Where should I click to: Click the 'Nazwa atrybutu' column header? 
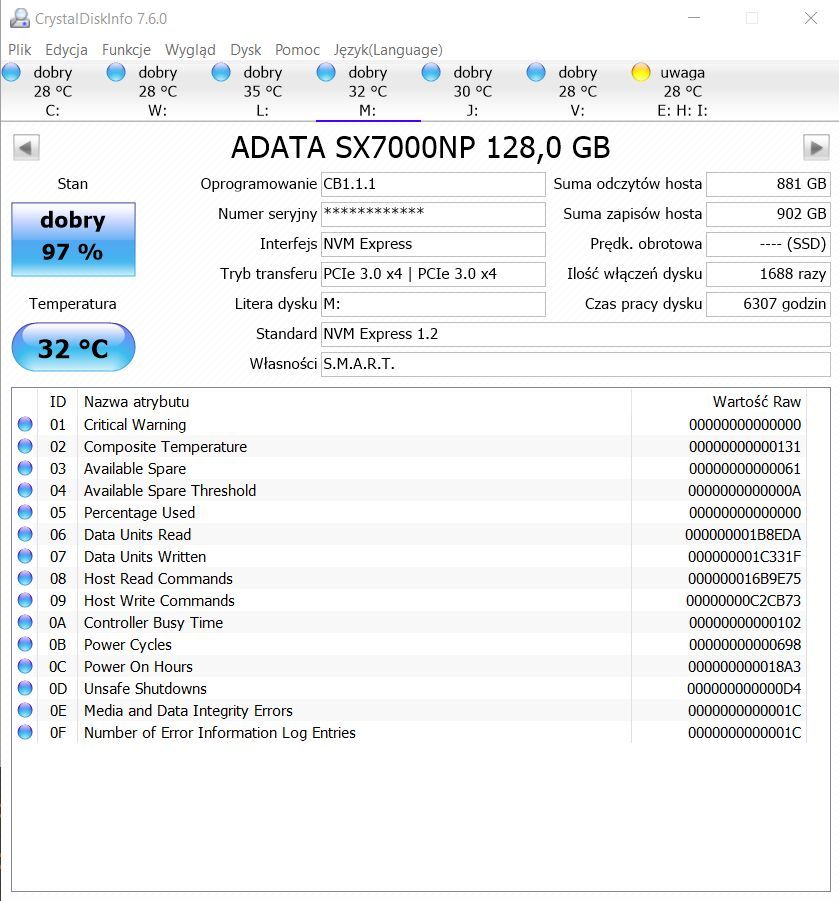tap(136, 402)
